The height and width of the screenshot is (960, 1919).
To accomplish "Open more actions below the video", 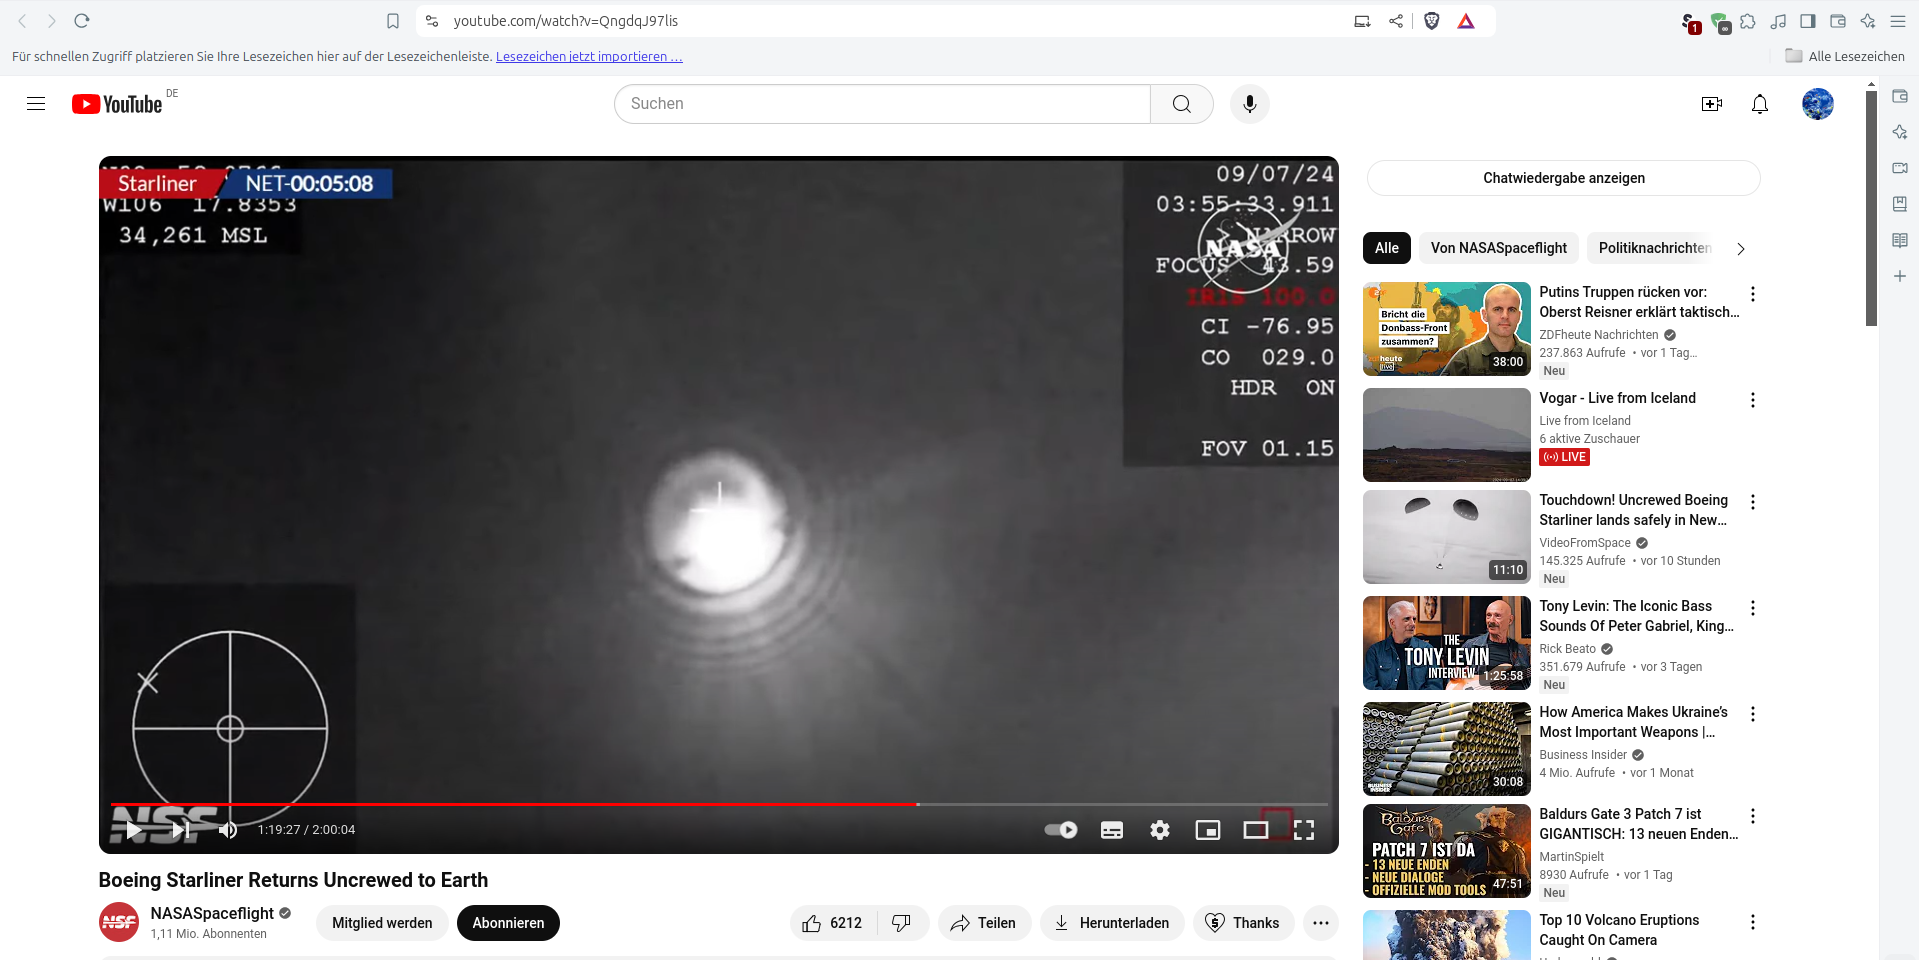I will (x=1321, y=923).
